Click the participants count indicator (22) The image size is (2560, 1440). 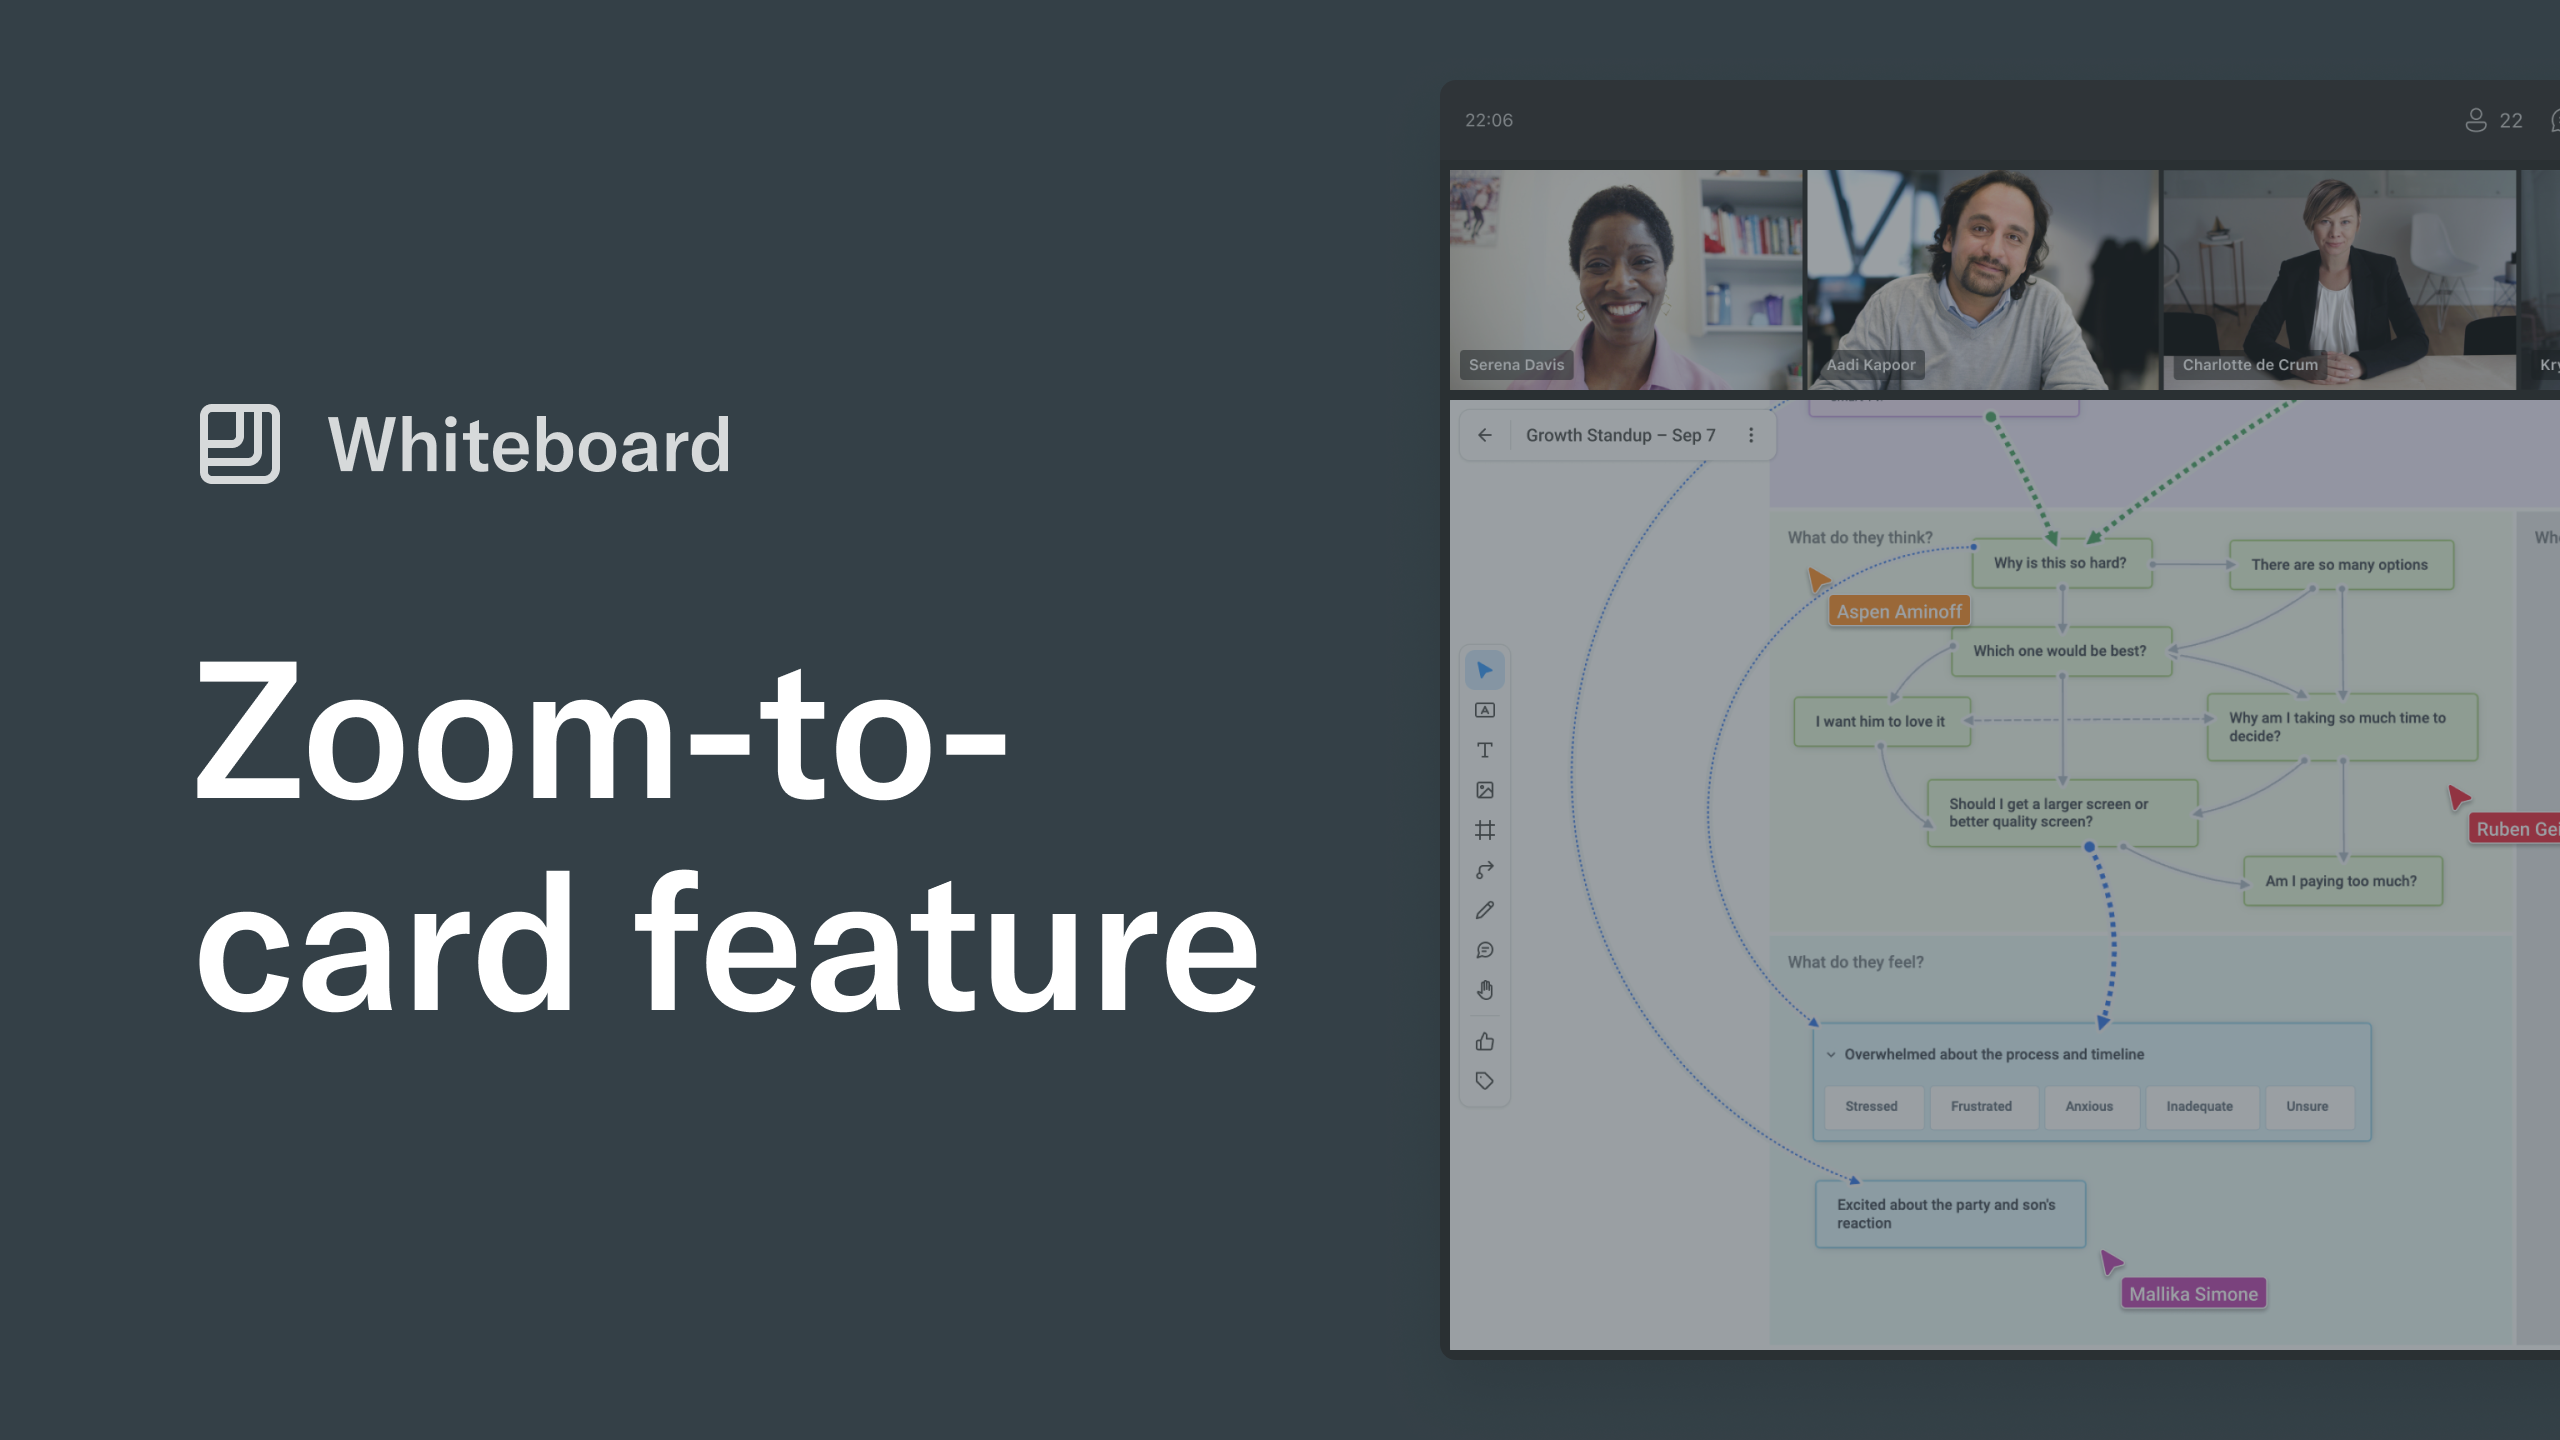[2493, 118]
